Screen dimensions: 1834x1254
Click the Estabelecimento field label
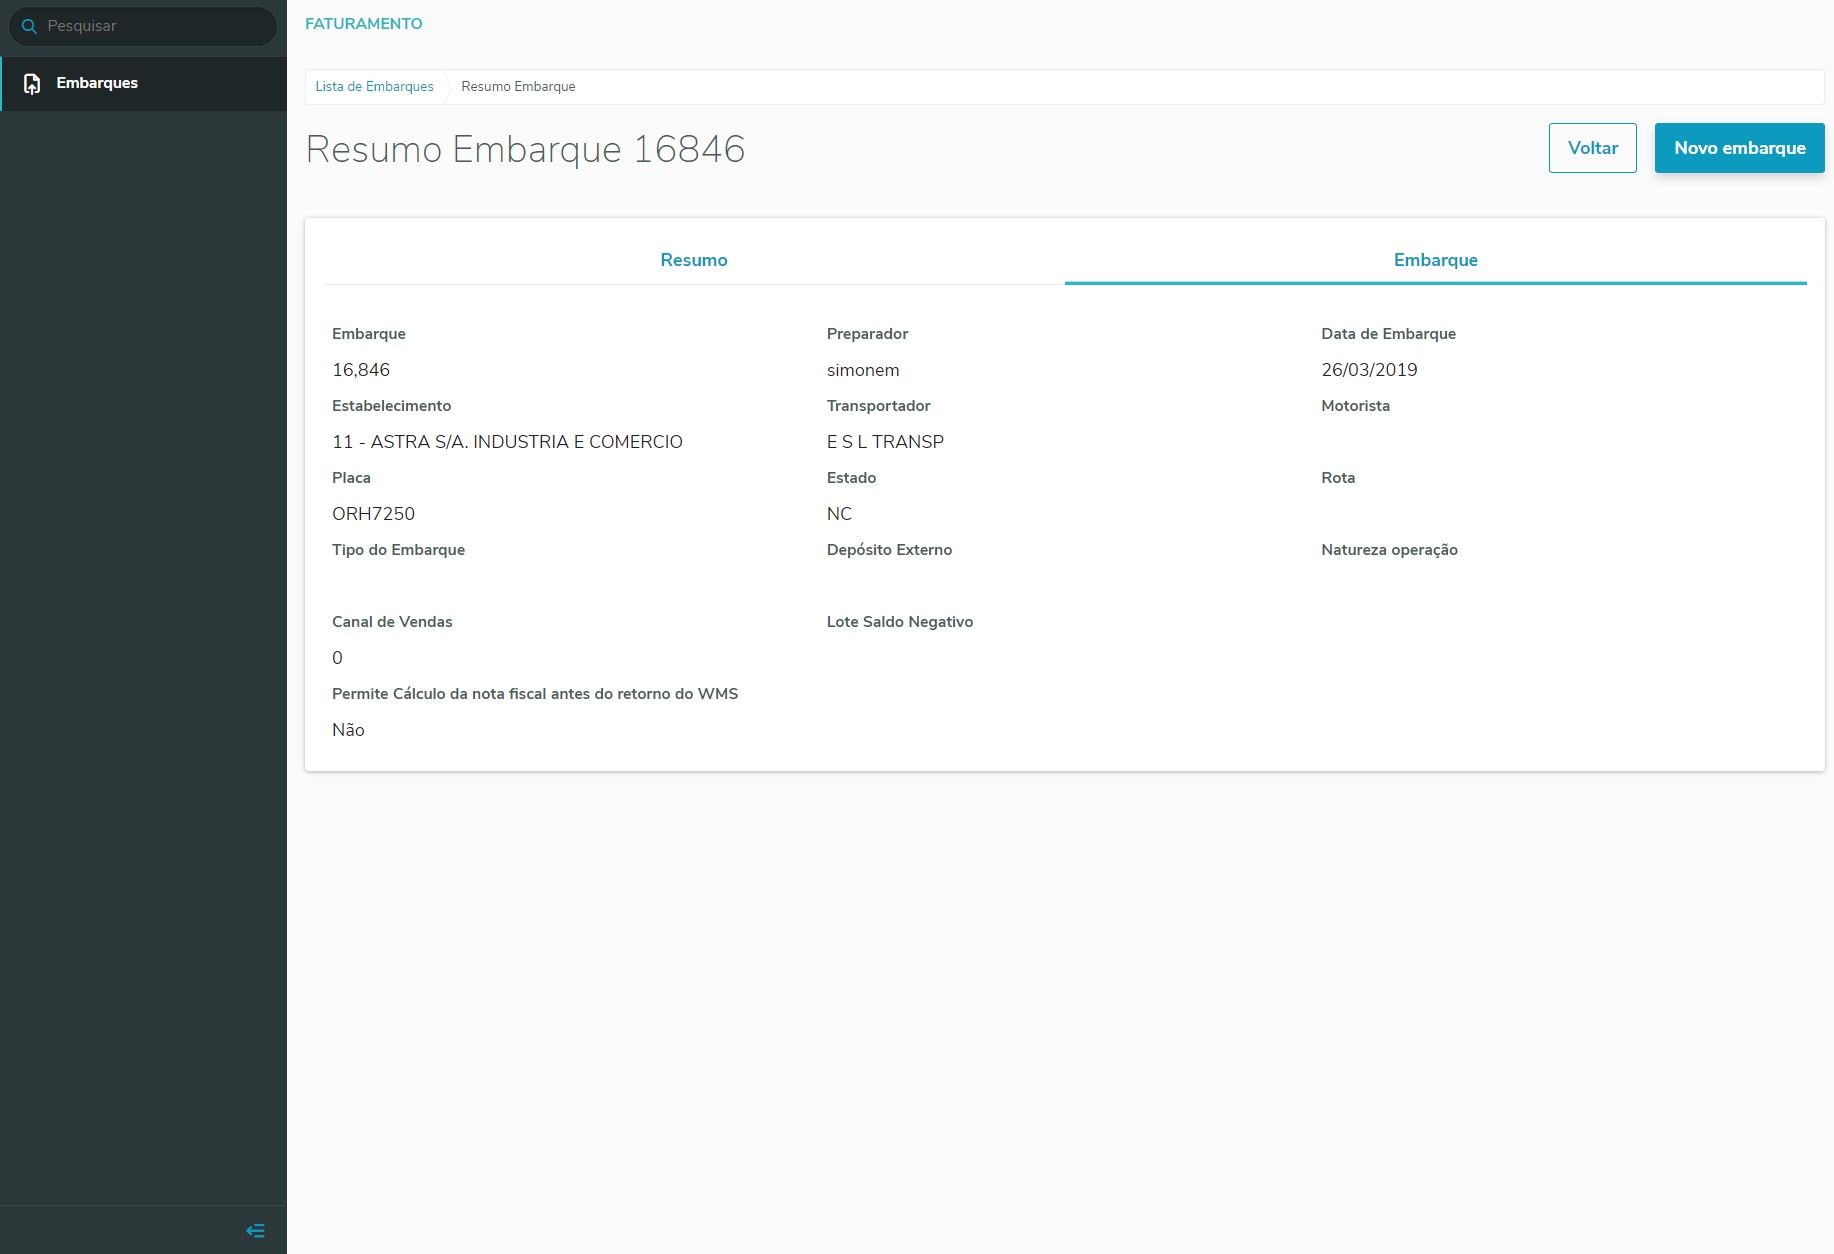tap(392, 406)
